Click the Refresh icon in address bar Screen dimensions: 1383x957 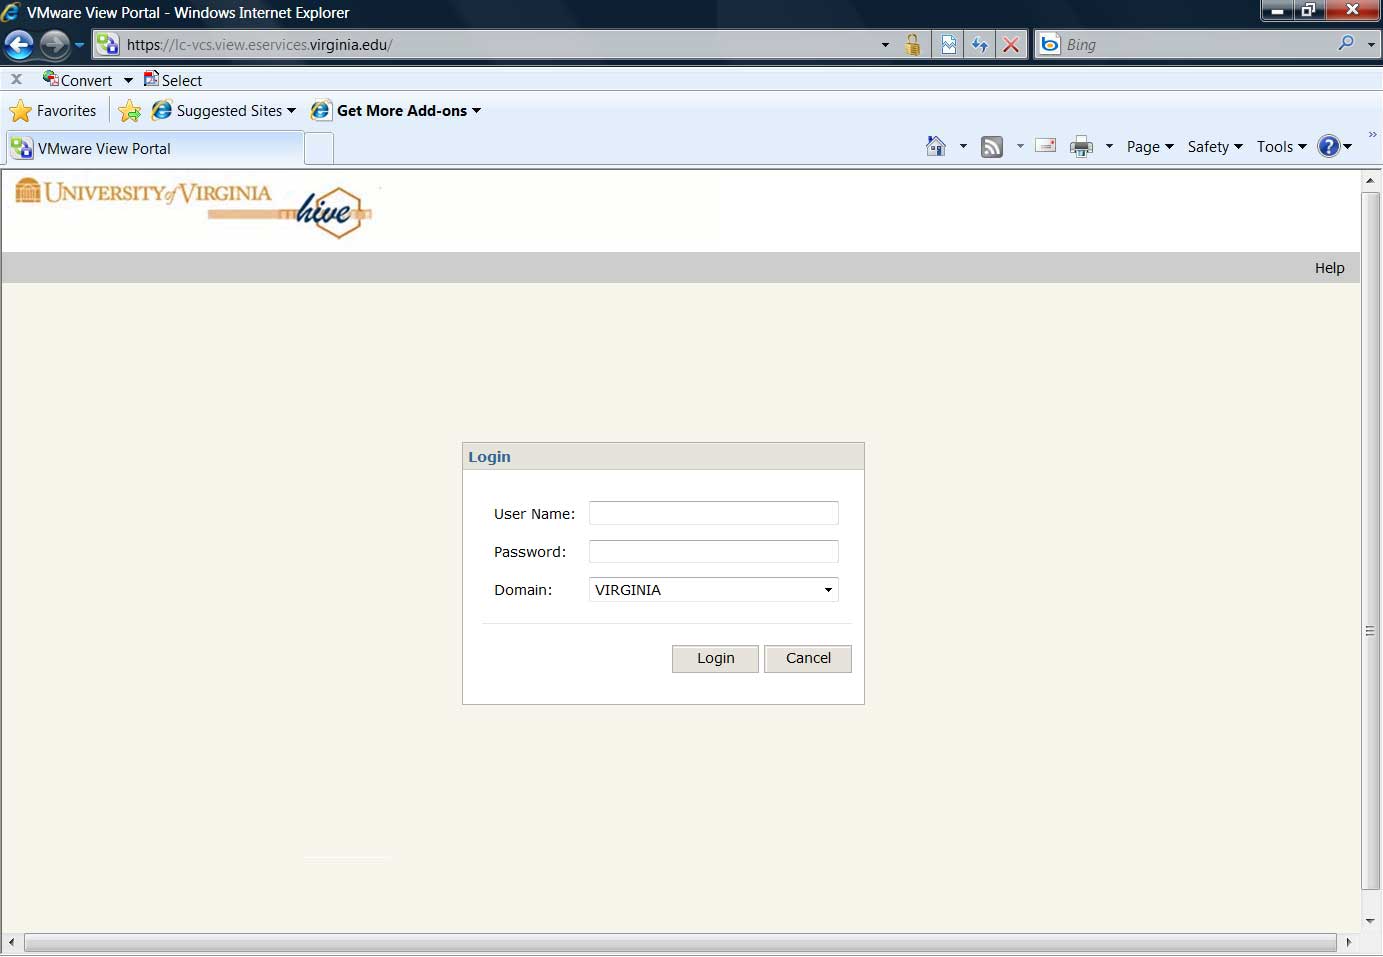pos(979,45)
